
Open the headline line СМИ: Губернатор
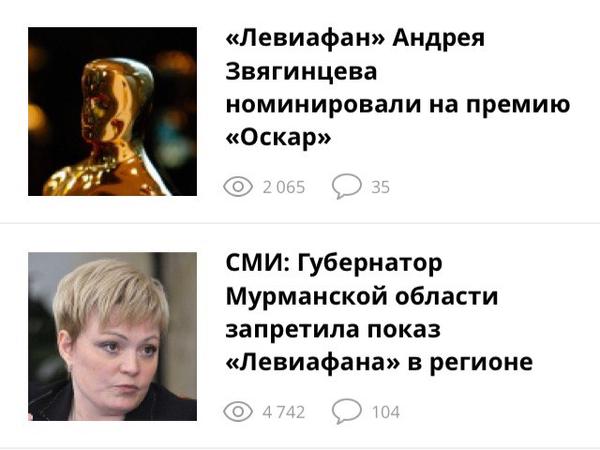[334, 264]
